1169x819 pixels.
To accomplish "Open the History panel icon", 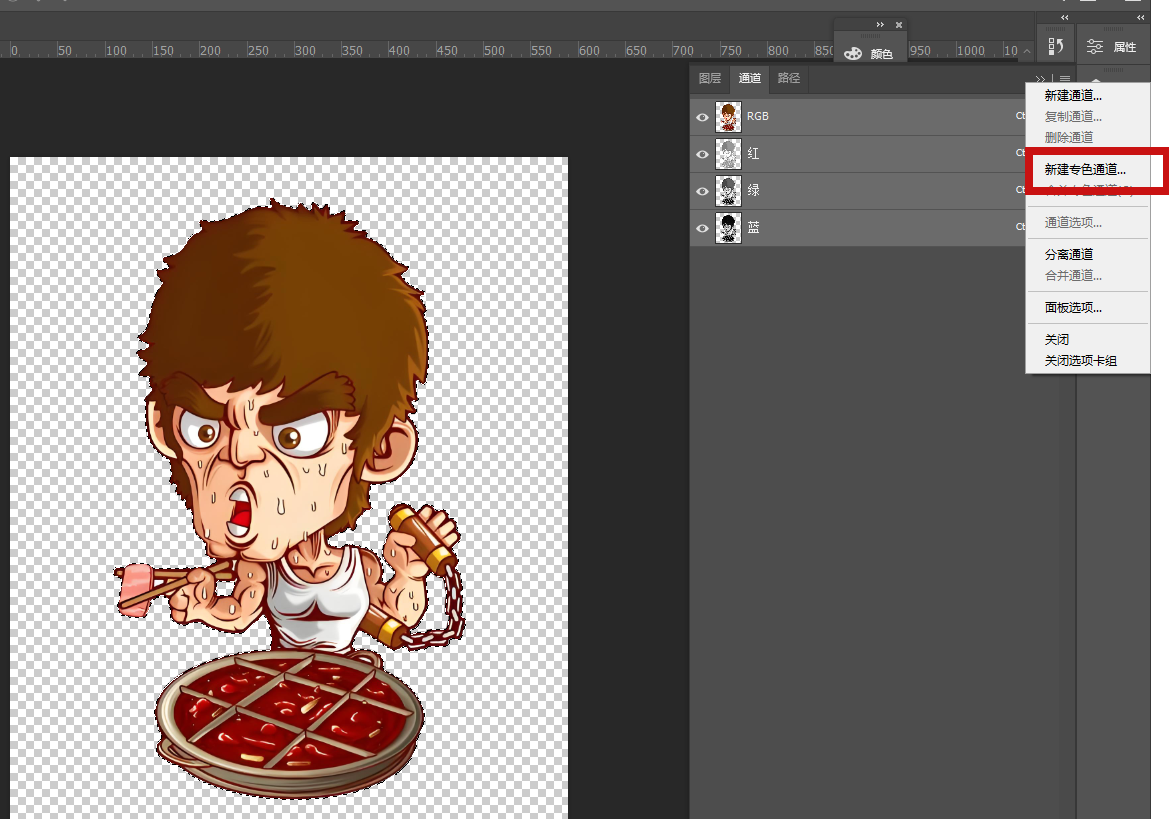I will click(x=1055, y=46).
